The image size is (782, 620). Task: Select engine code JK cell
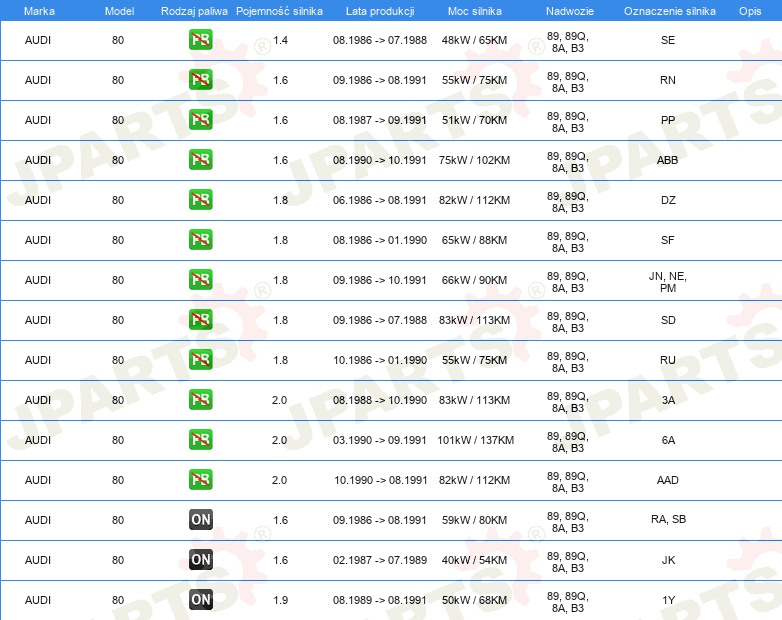668,560
